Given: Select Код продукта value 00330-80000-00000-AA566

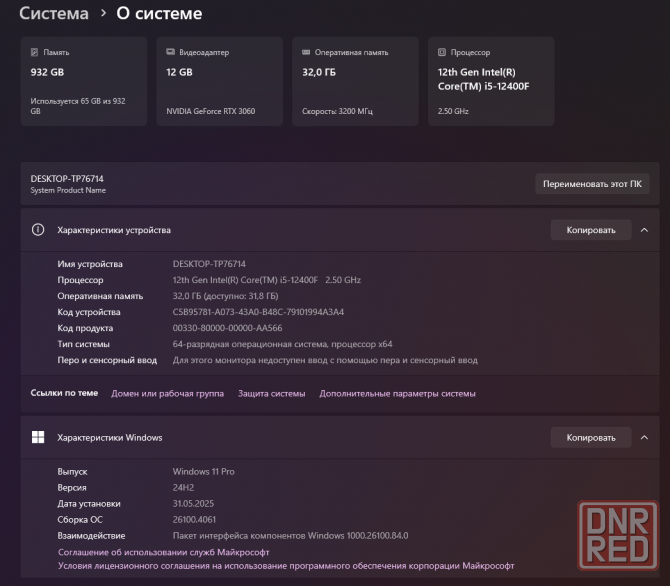Looking at the screenshot, I should 227,328.
